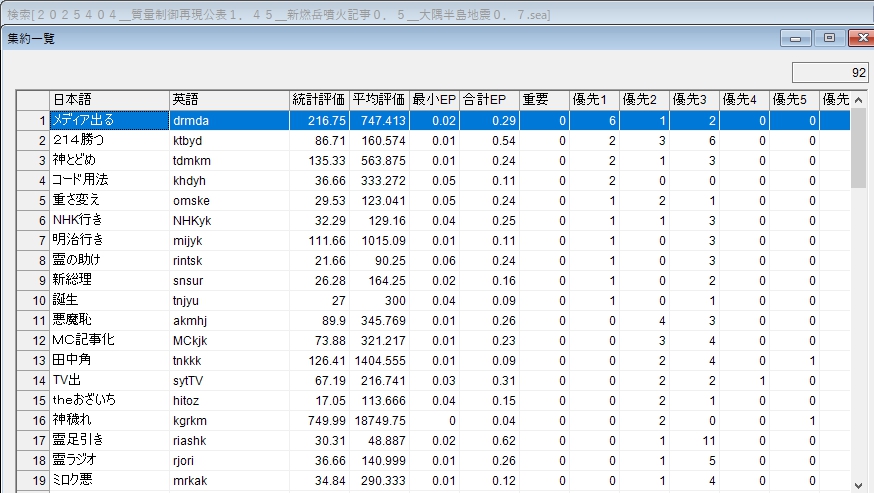Select the コード用法 cell

coord(109,181)
